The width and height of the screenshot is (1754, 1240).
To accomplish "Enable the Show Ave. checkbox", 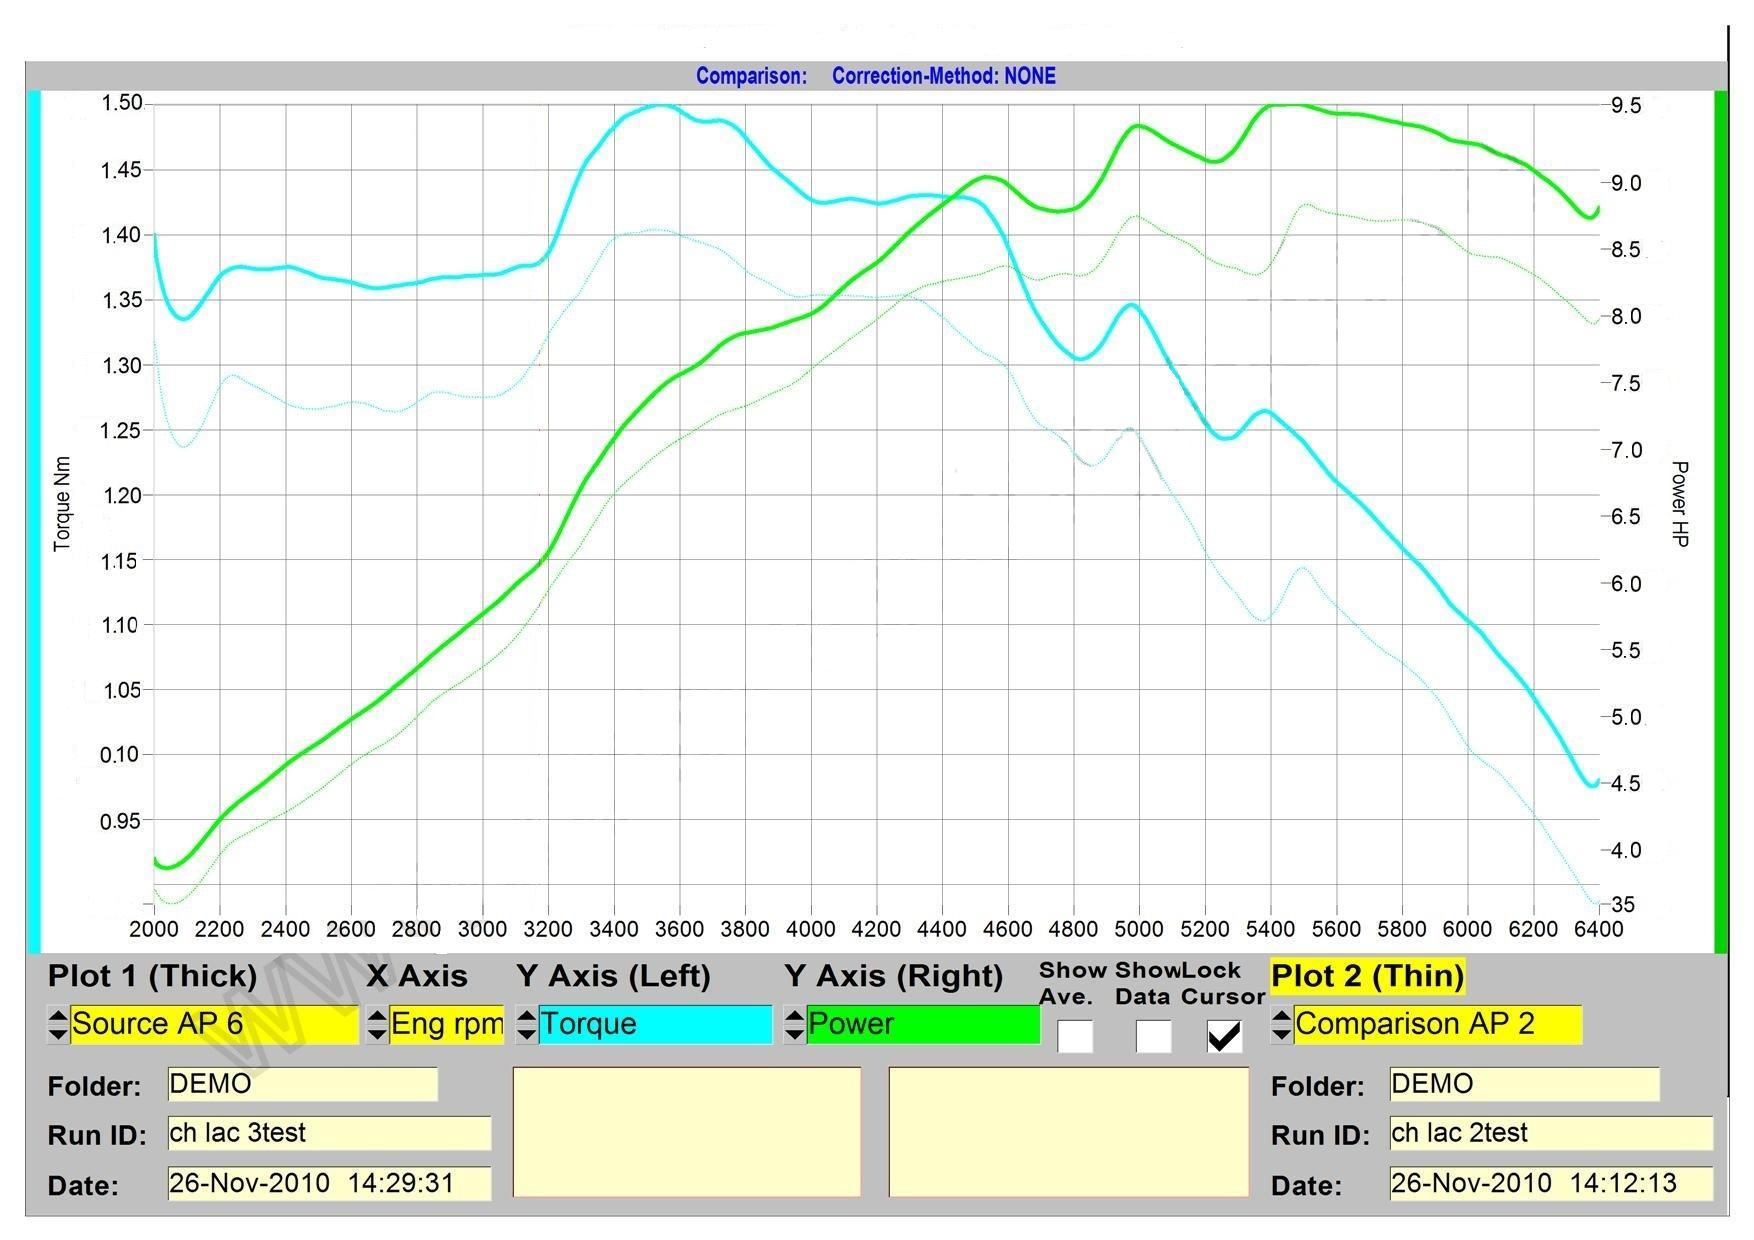I will click(1075, 1036).
